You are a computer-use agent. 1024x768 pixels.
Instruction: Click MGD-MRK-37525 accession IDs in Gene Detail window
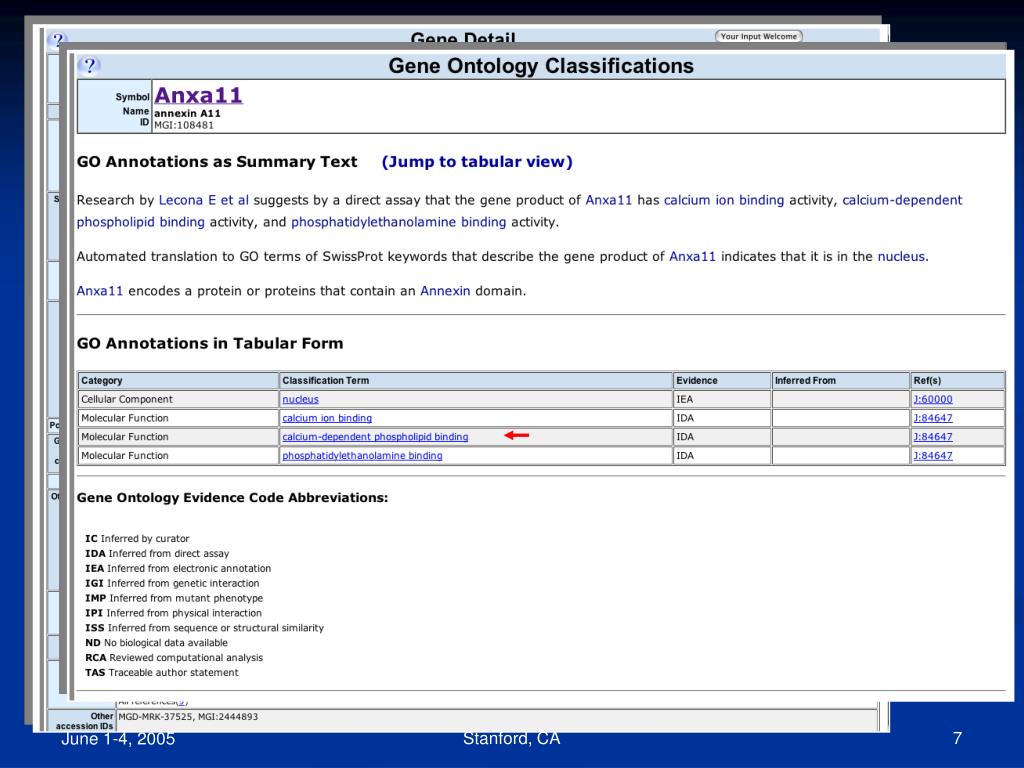pyautogui.click(x=188, y=717)
